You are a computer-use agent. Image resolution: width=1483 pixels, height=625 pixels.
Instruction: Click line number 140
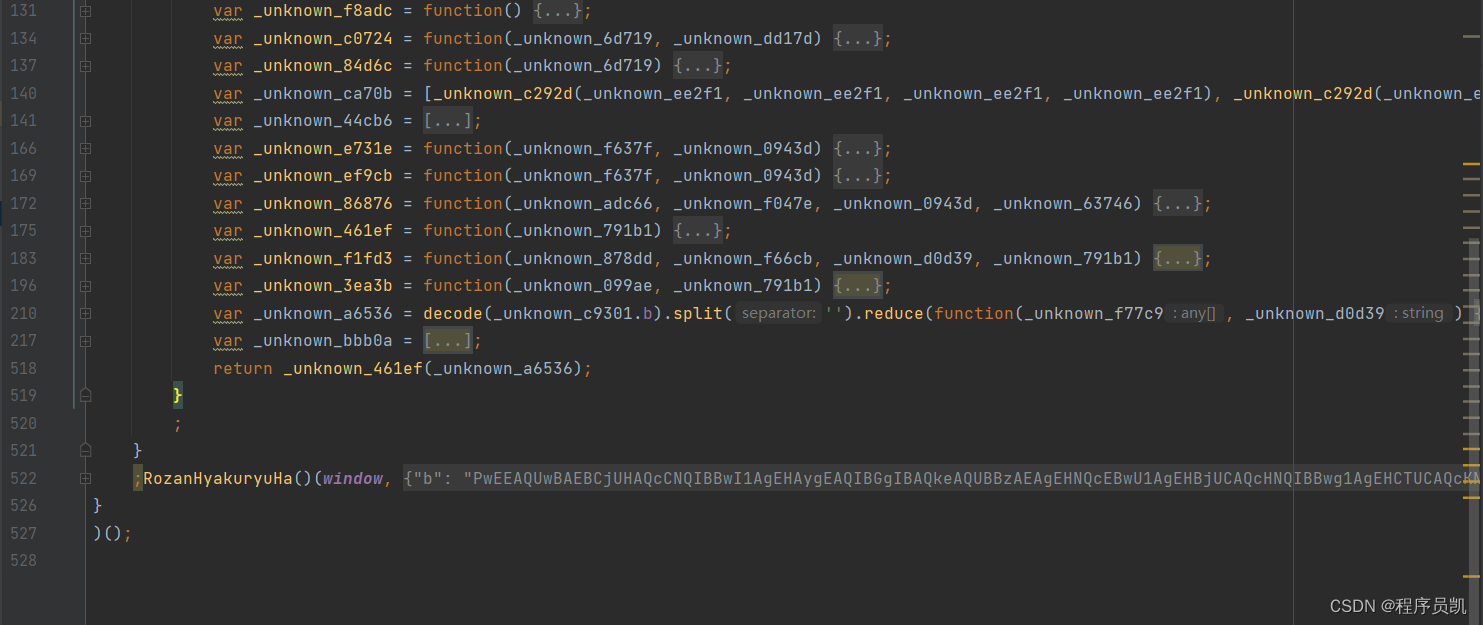pos(22,94)
